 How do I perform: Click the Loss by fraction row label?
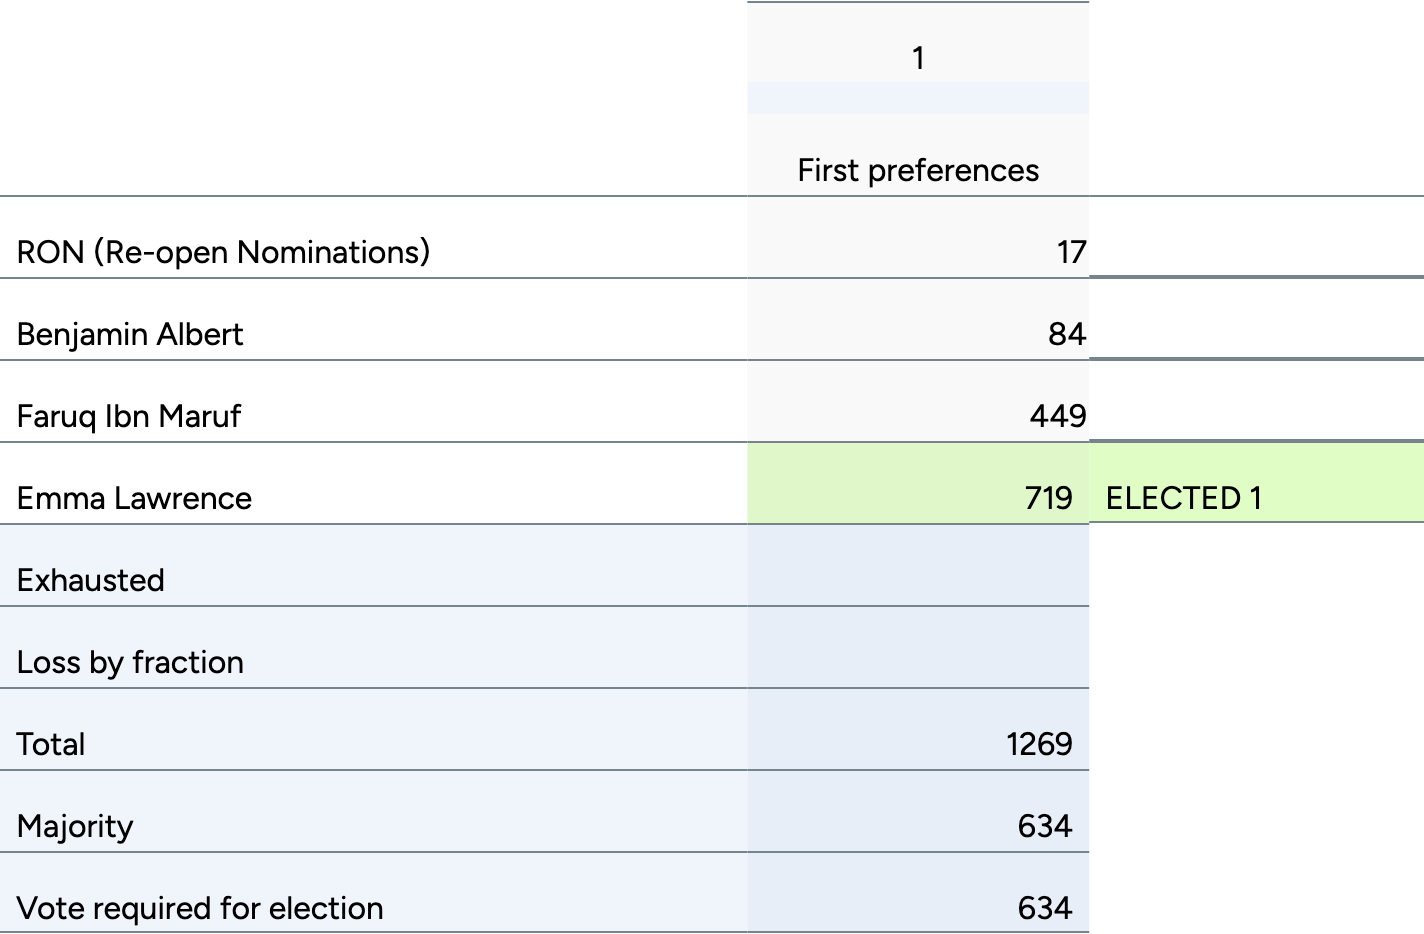coord(130,662)
